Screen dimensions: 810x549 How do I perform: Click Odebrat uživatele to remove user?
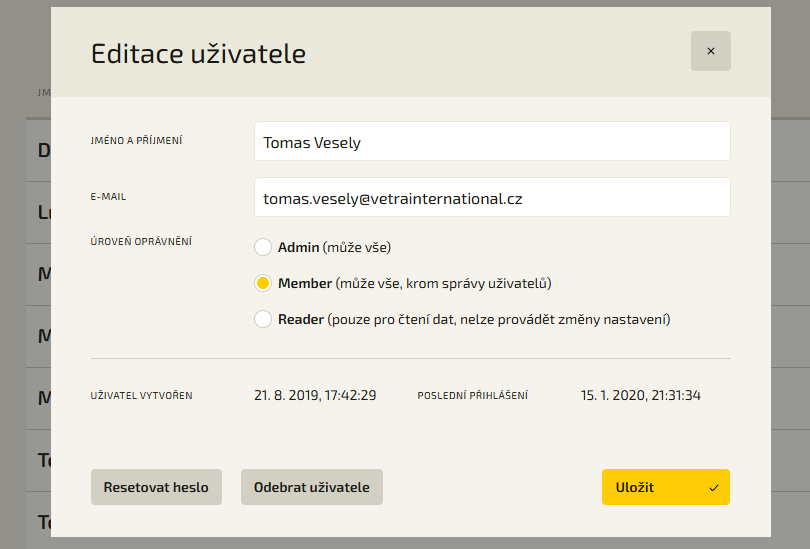[311, 487]
